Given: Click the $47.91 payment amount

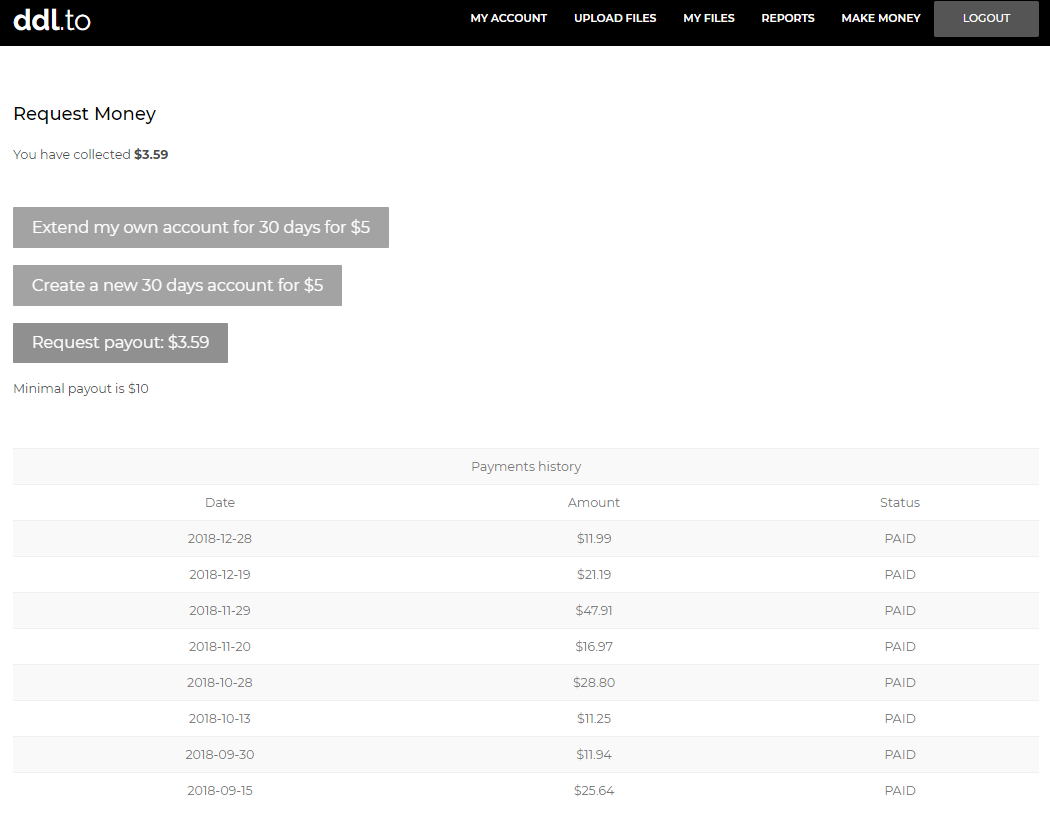Looking at the screenshot, I should tap(593, 611).
